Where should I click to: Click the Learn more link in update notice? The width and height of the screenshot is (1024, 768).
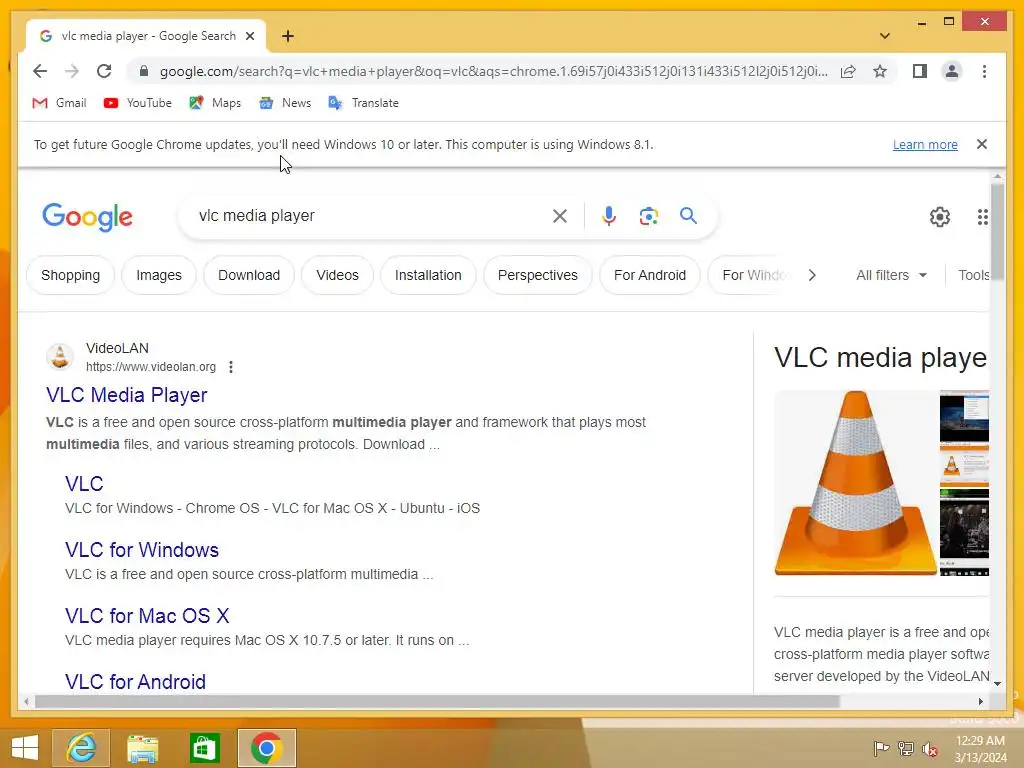click(925, 144)
